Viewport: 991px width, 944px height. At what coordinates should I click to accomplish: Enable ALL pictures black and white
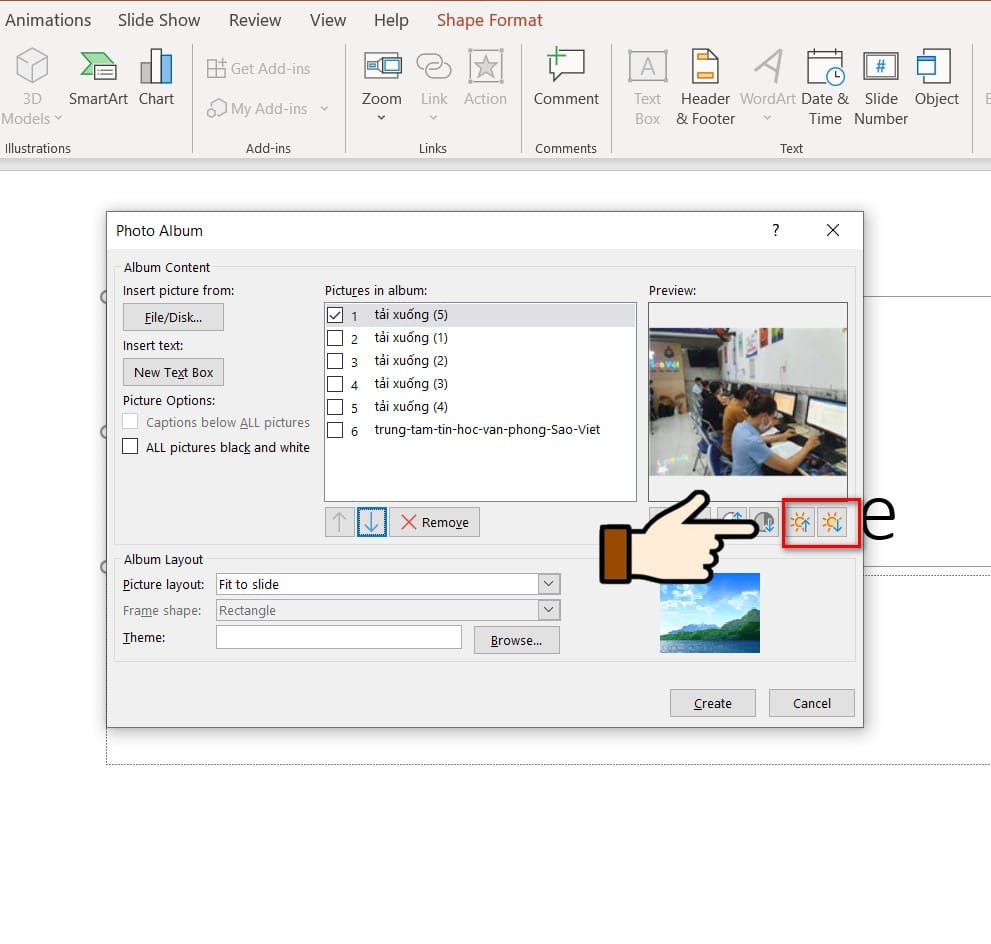point(130,447)
